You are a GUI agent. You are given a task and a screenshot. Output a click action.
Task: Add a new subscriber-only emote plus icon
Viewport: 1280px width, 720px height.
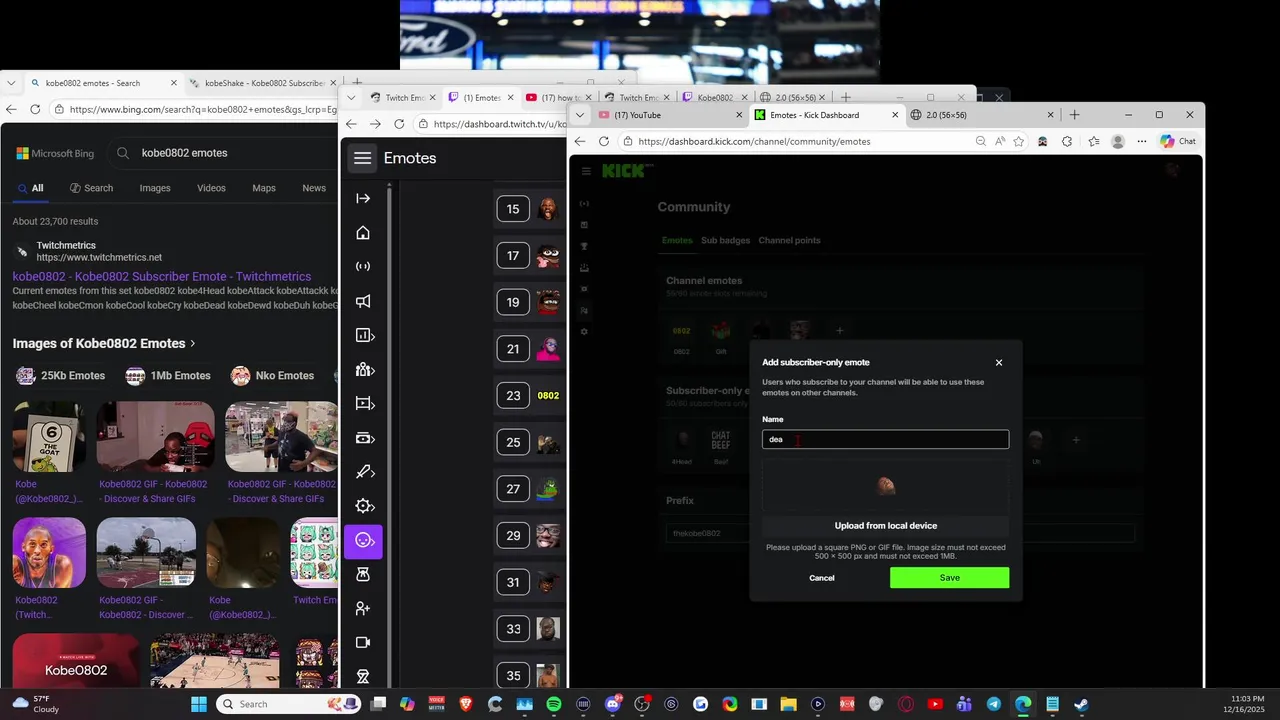[1076, 439]
